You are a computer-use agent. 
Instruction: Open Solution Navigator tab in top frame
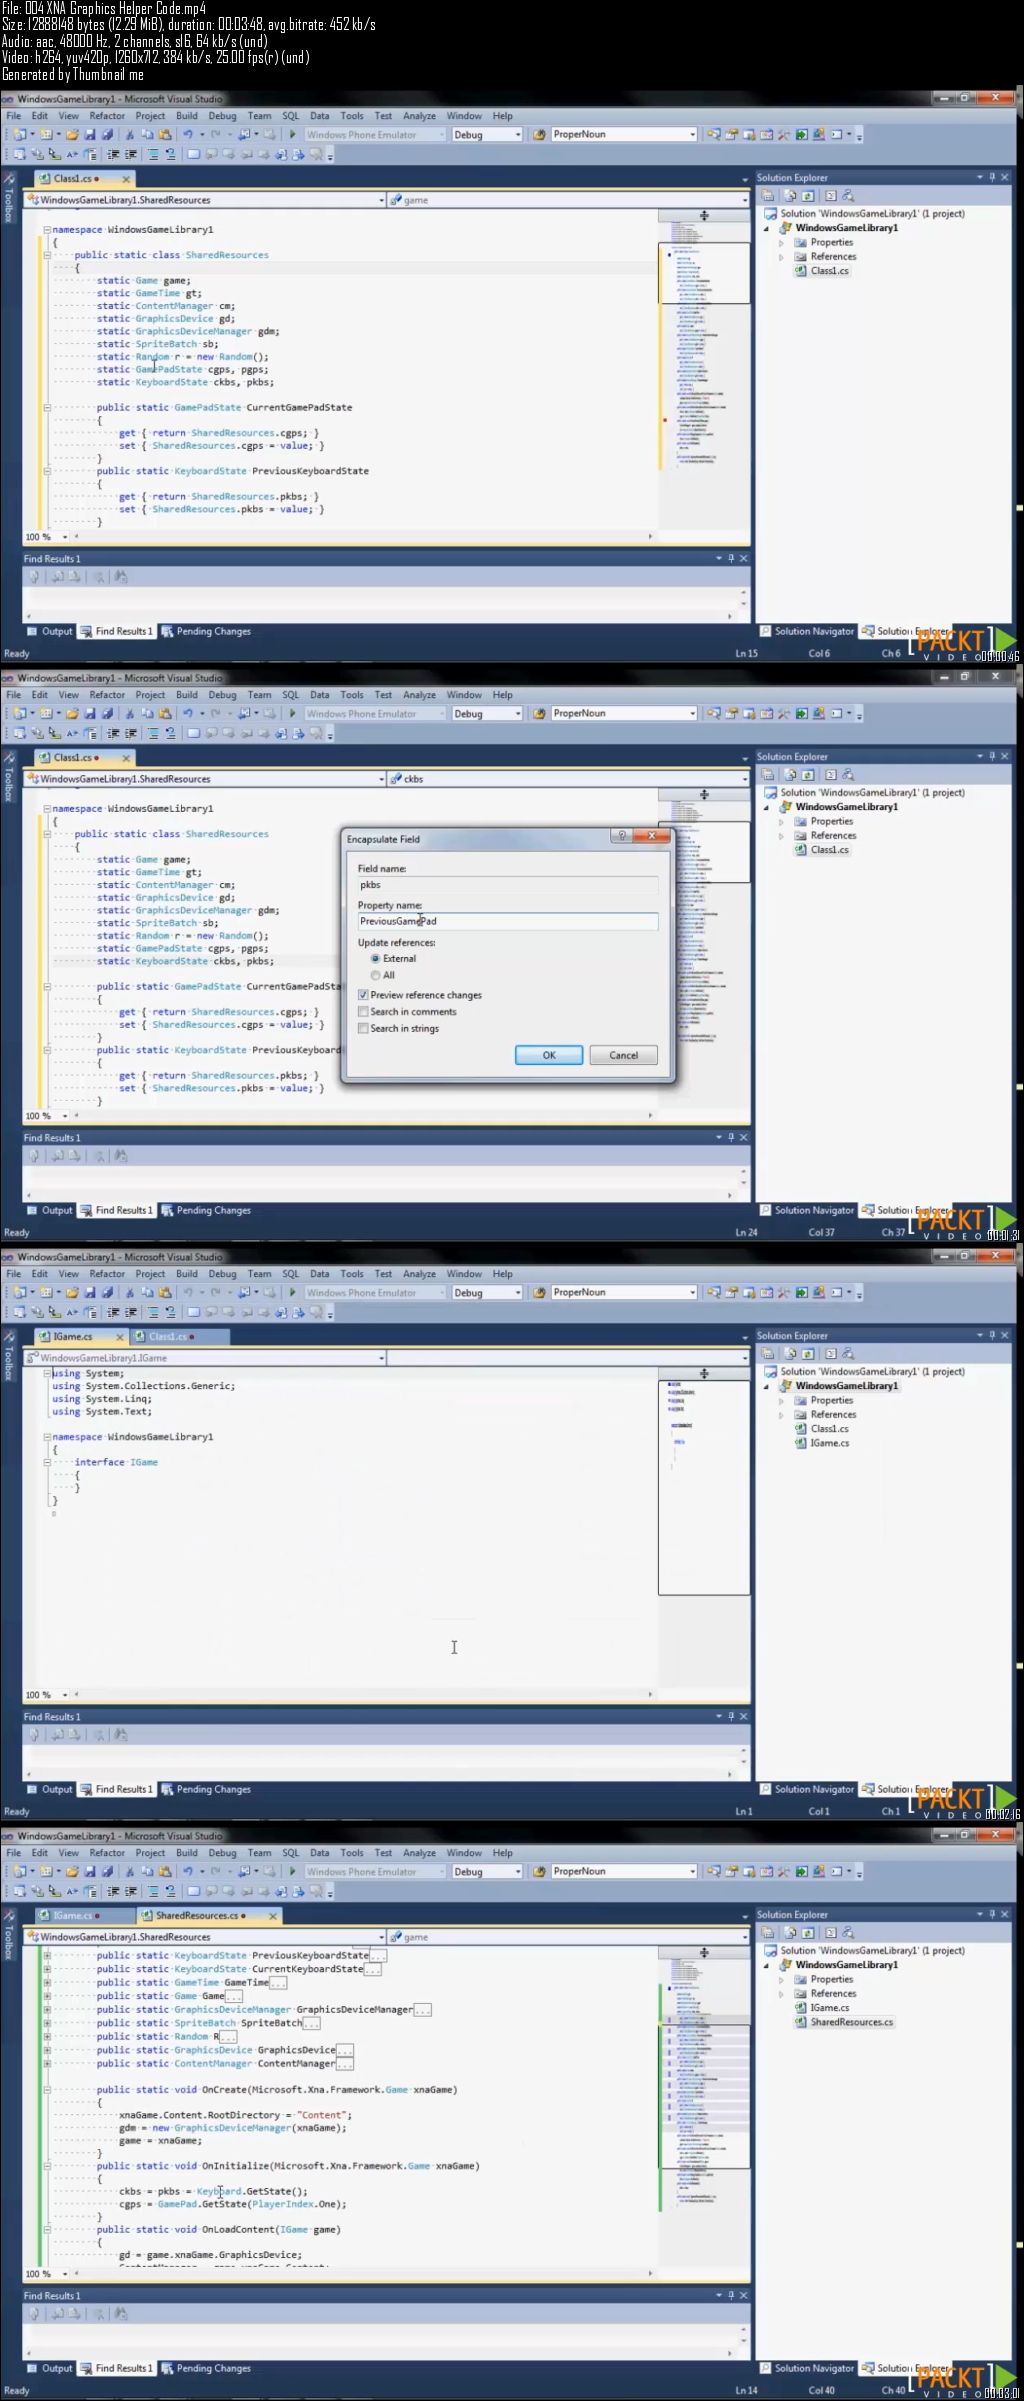(807, 631)
